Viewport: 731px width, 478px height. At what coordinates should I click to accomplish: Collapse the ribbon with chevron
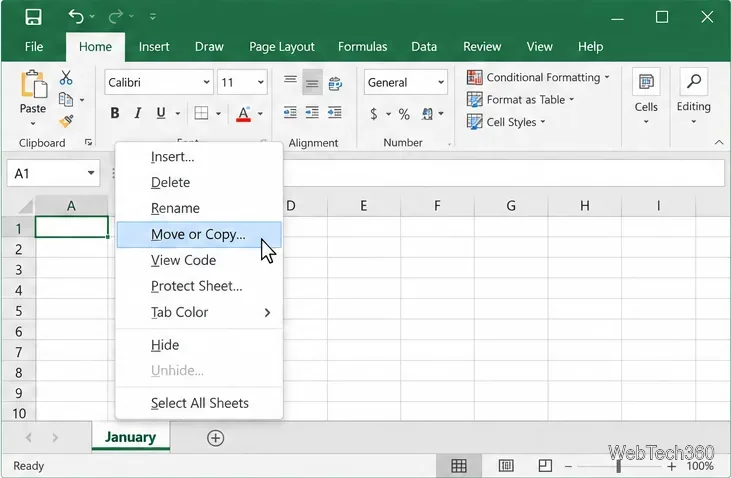719,142
